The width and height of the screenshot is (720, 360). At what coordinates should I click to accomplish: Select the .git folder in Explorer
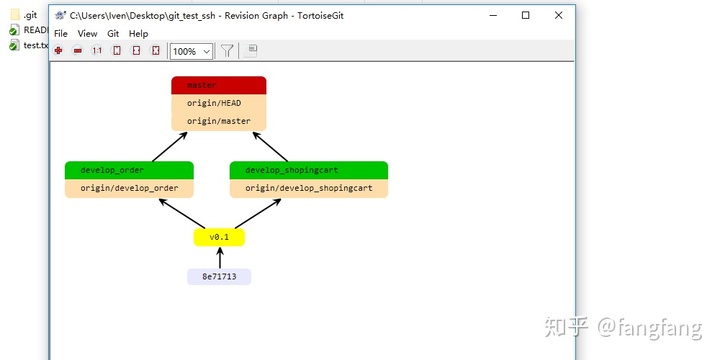coord(24,15)
